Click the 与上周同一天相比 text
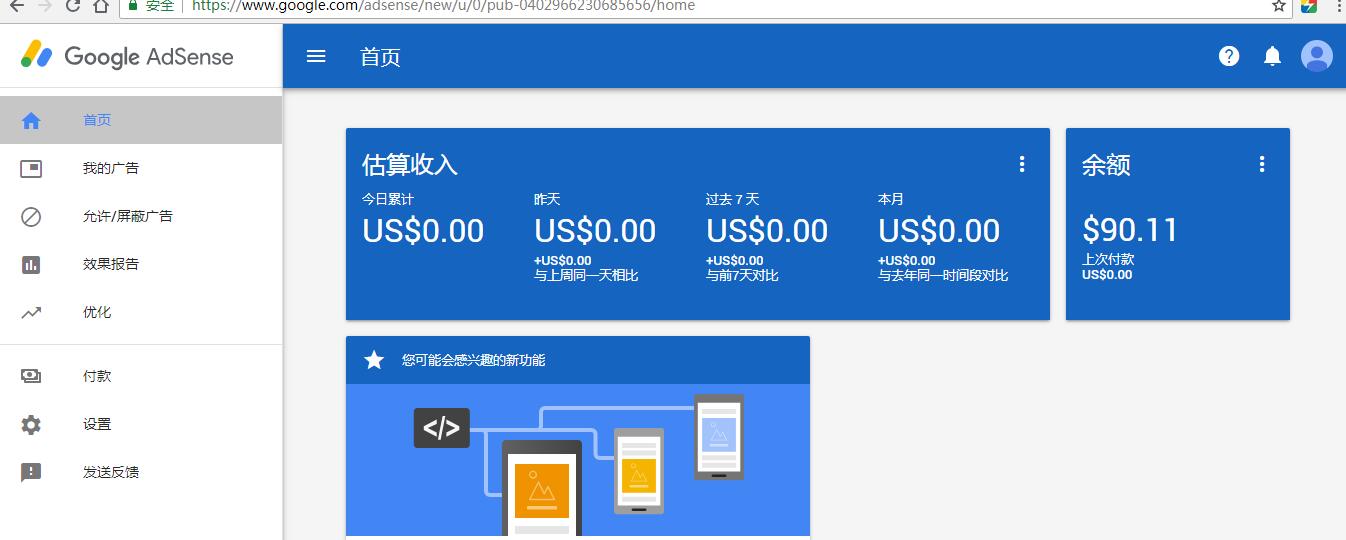1346x540 pixels. 586,275
